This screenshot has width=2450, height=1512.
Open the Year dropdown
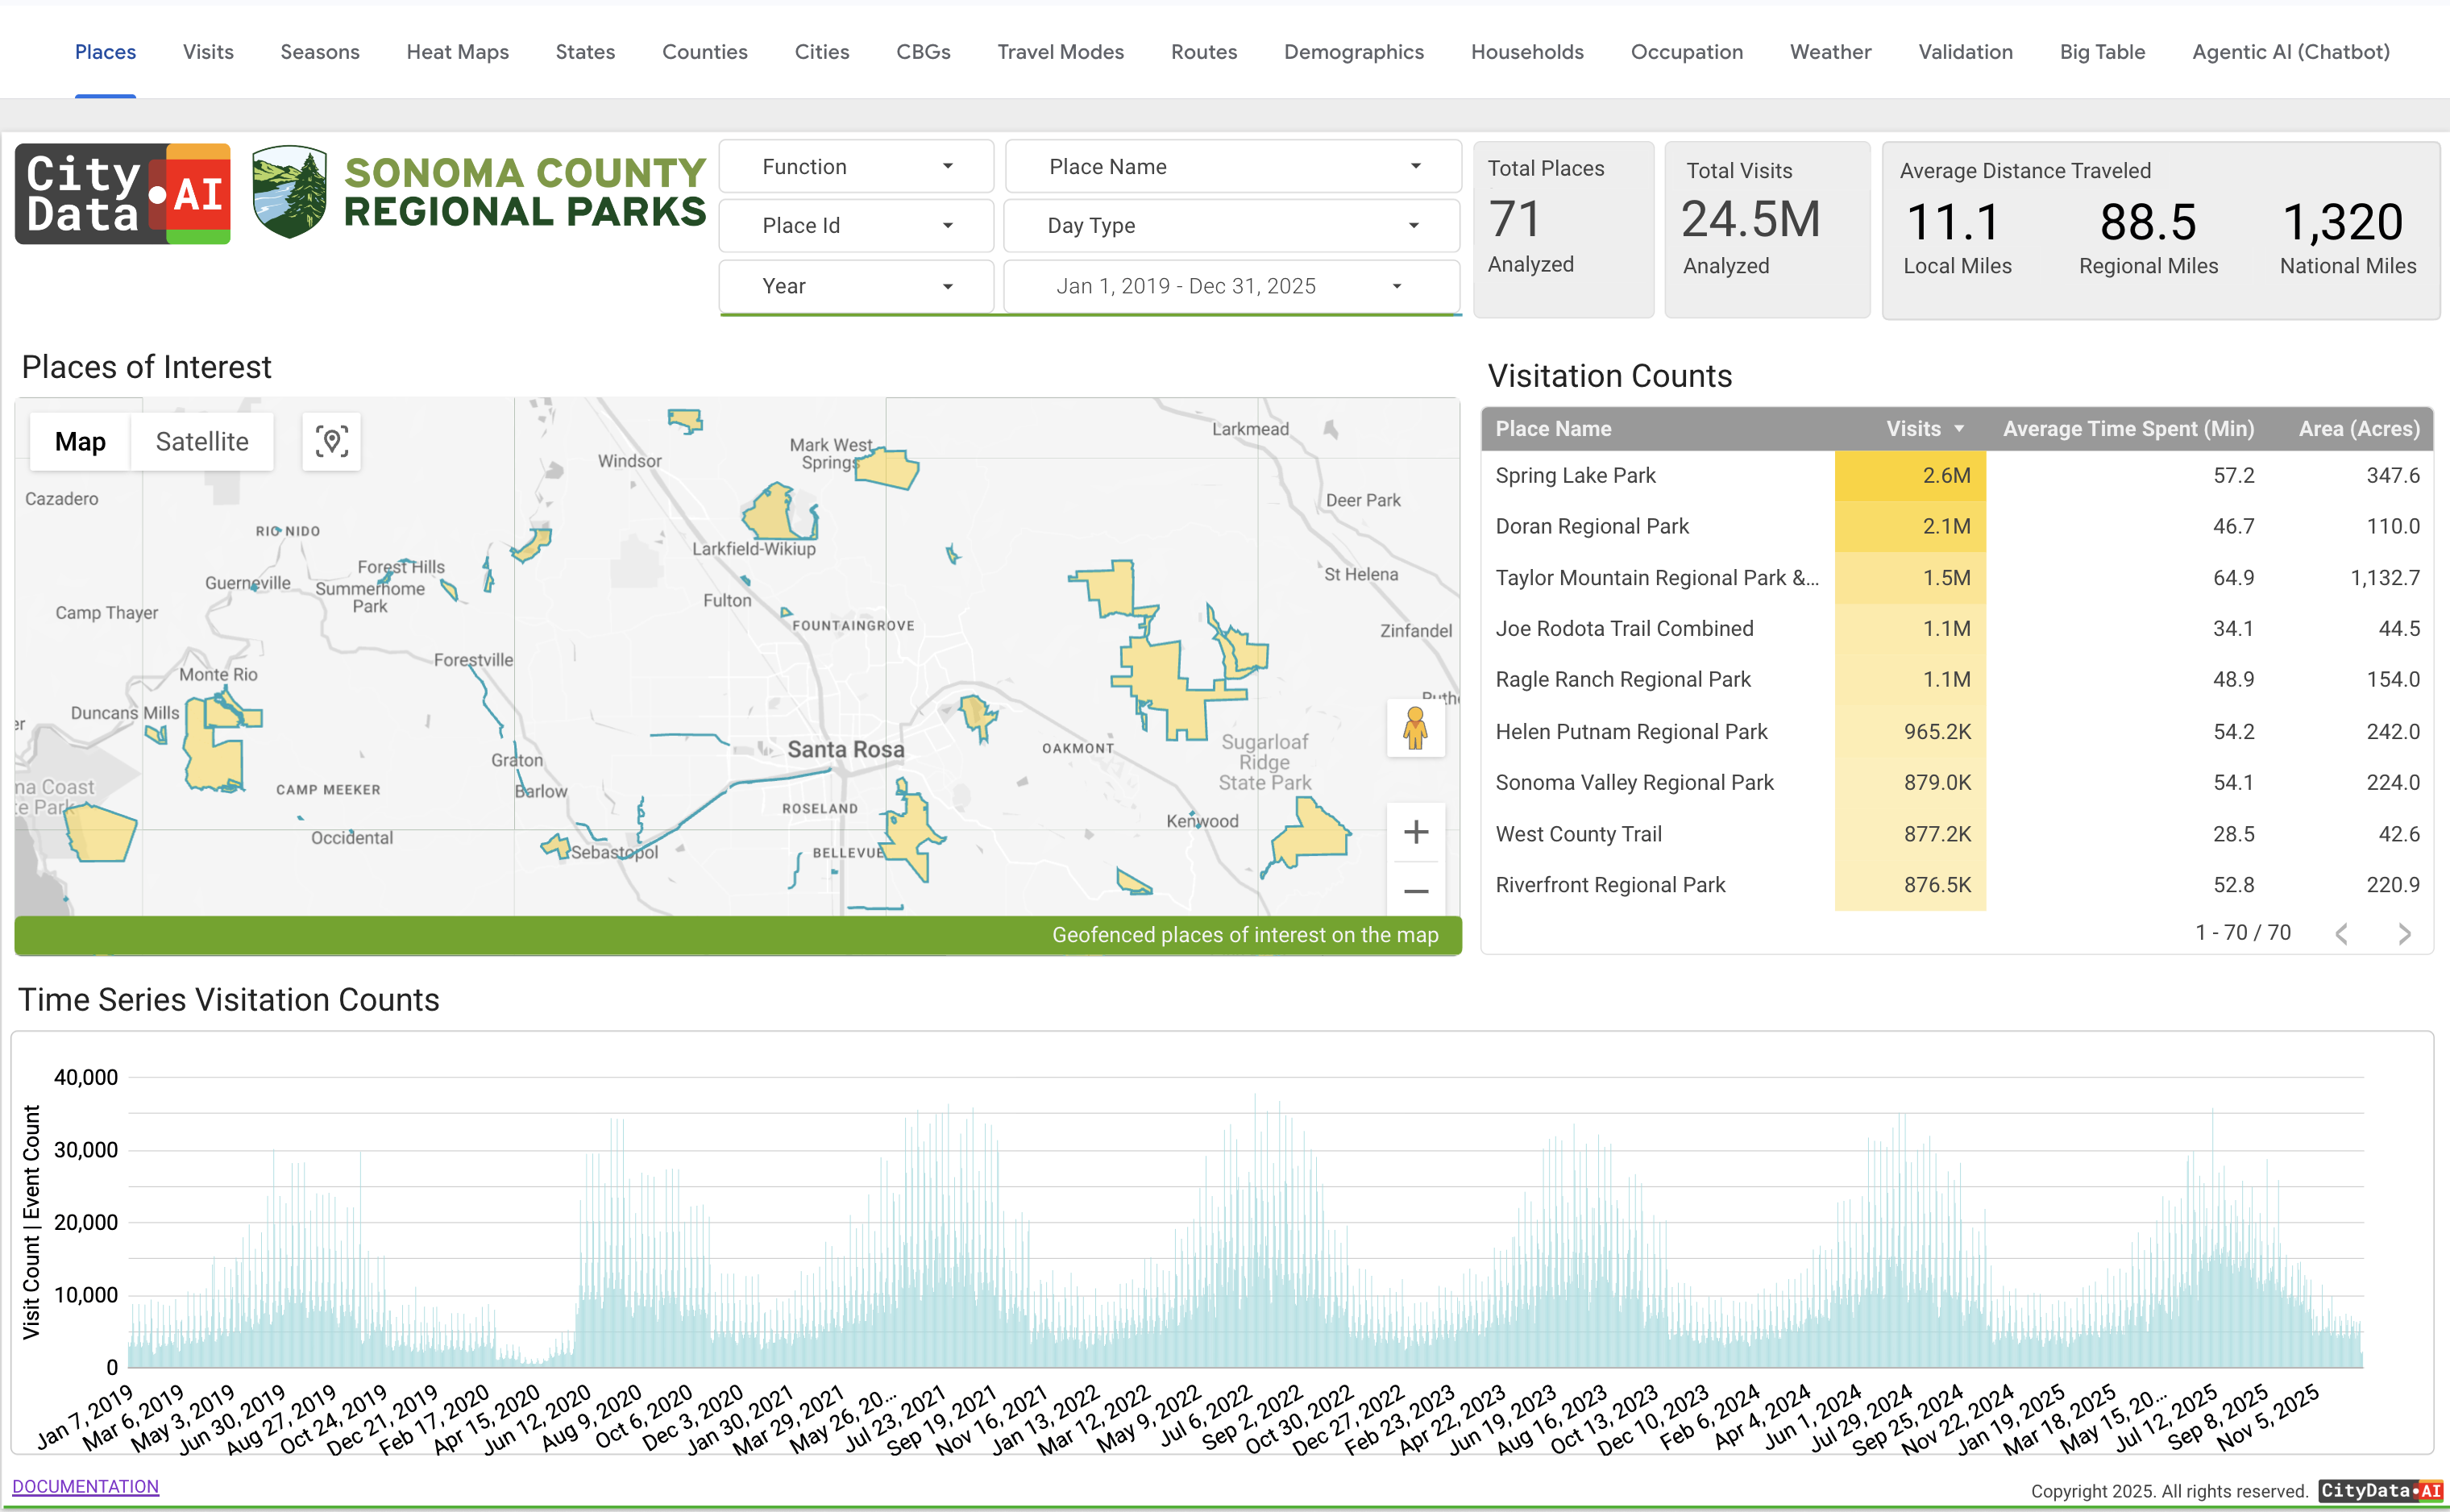856,286
